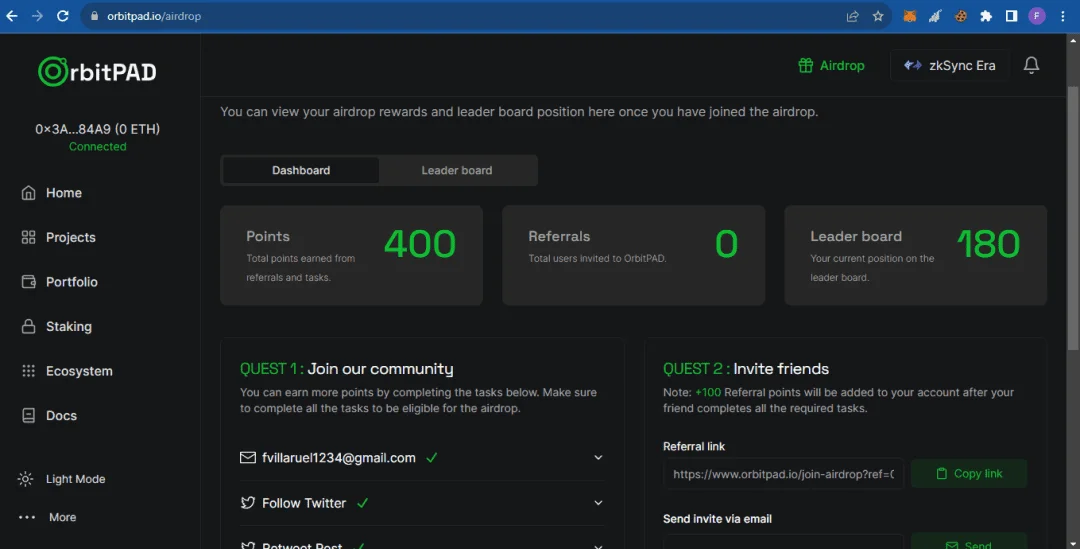Switch to the Leader board tab
1080x549 pixels.
457,170
